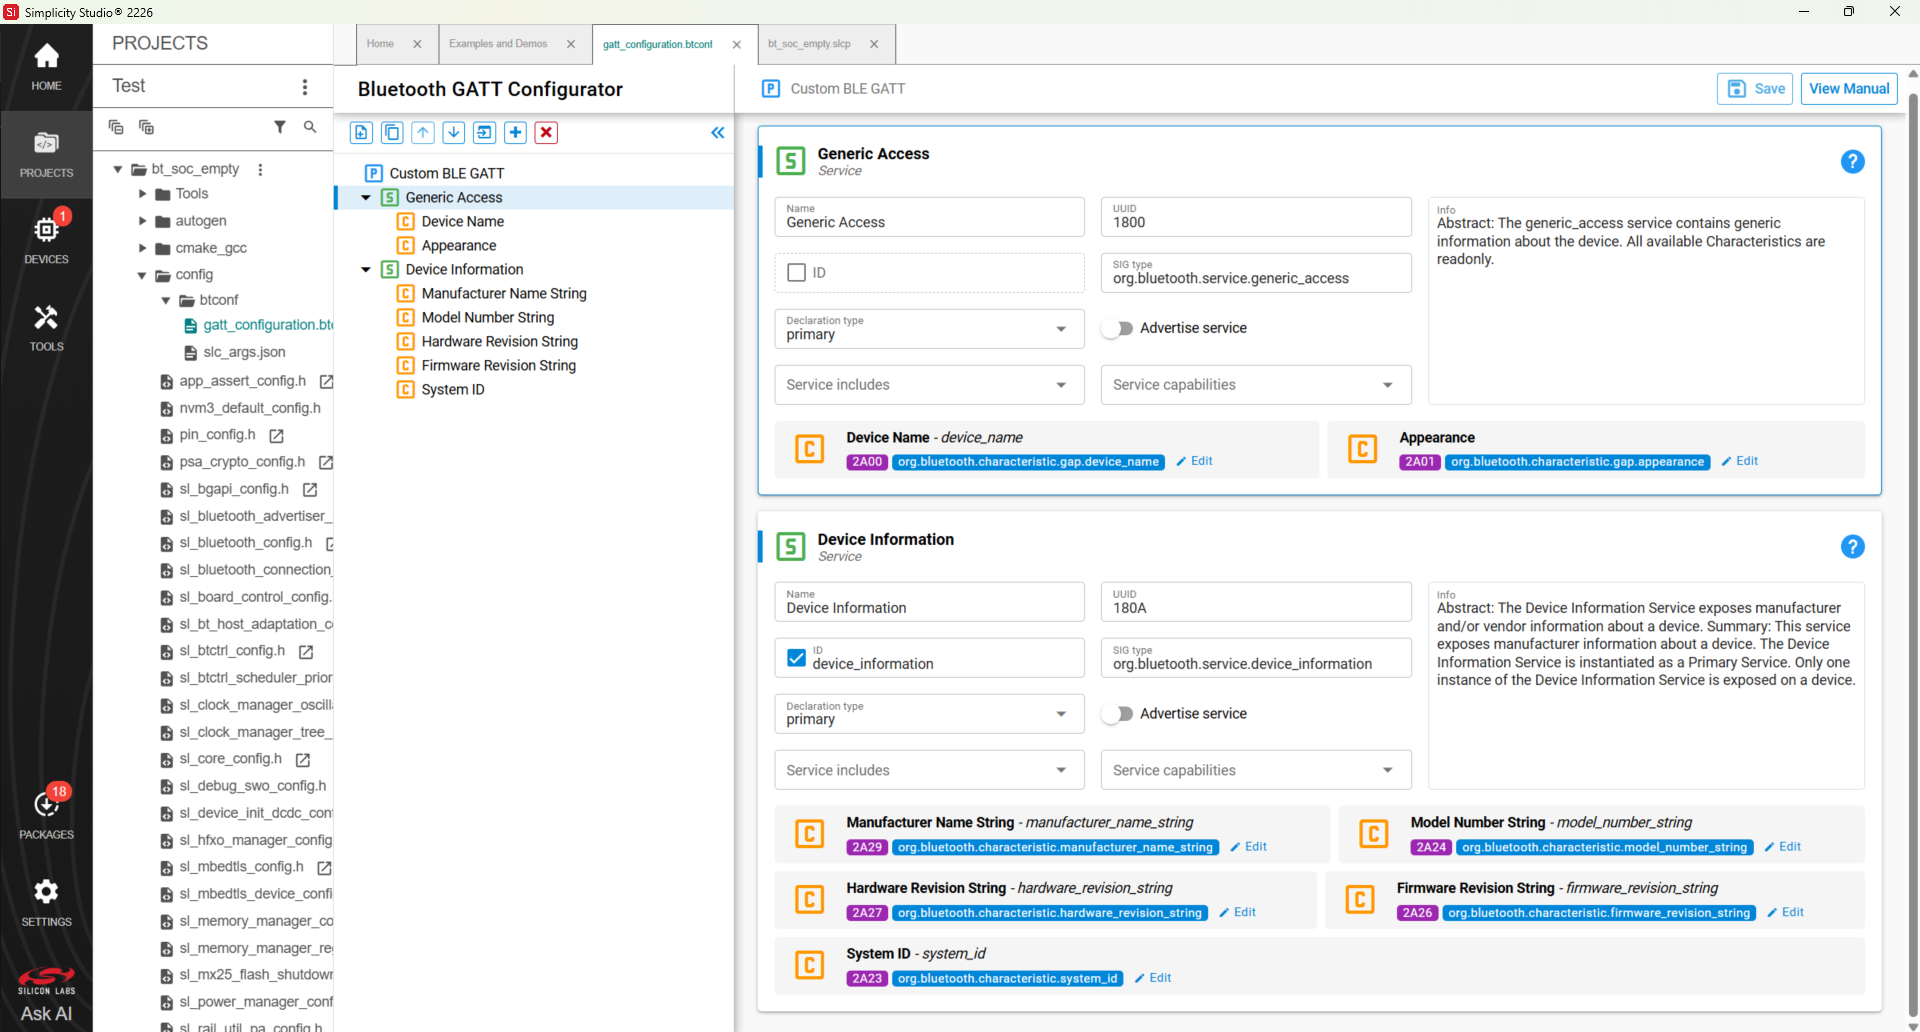Image resolution: width=1920 pixels, height=1032 pixels.
Task: Check the ID checkbox in Generic Access
Action: (797, 272)
